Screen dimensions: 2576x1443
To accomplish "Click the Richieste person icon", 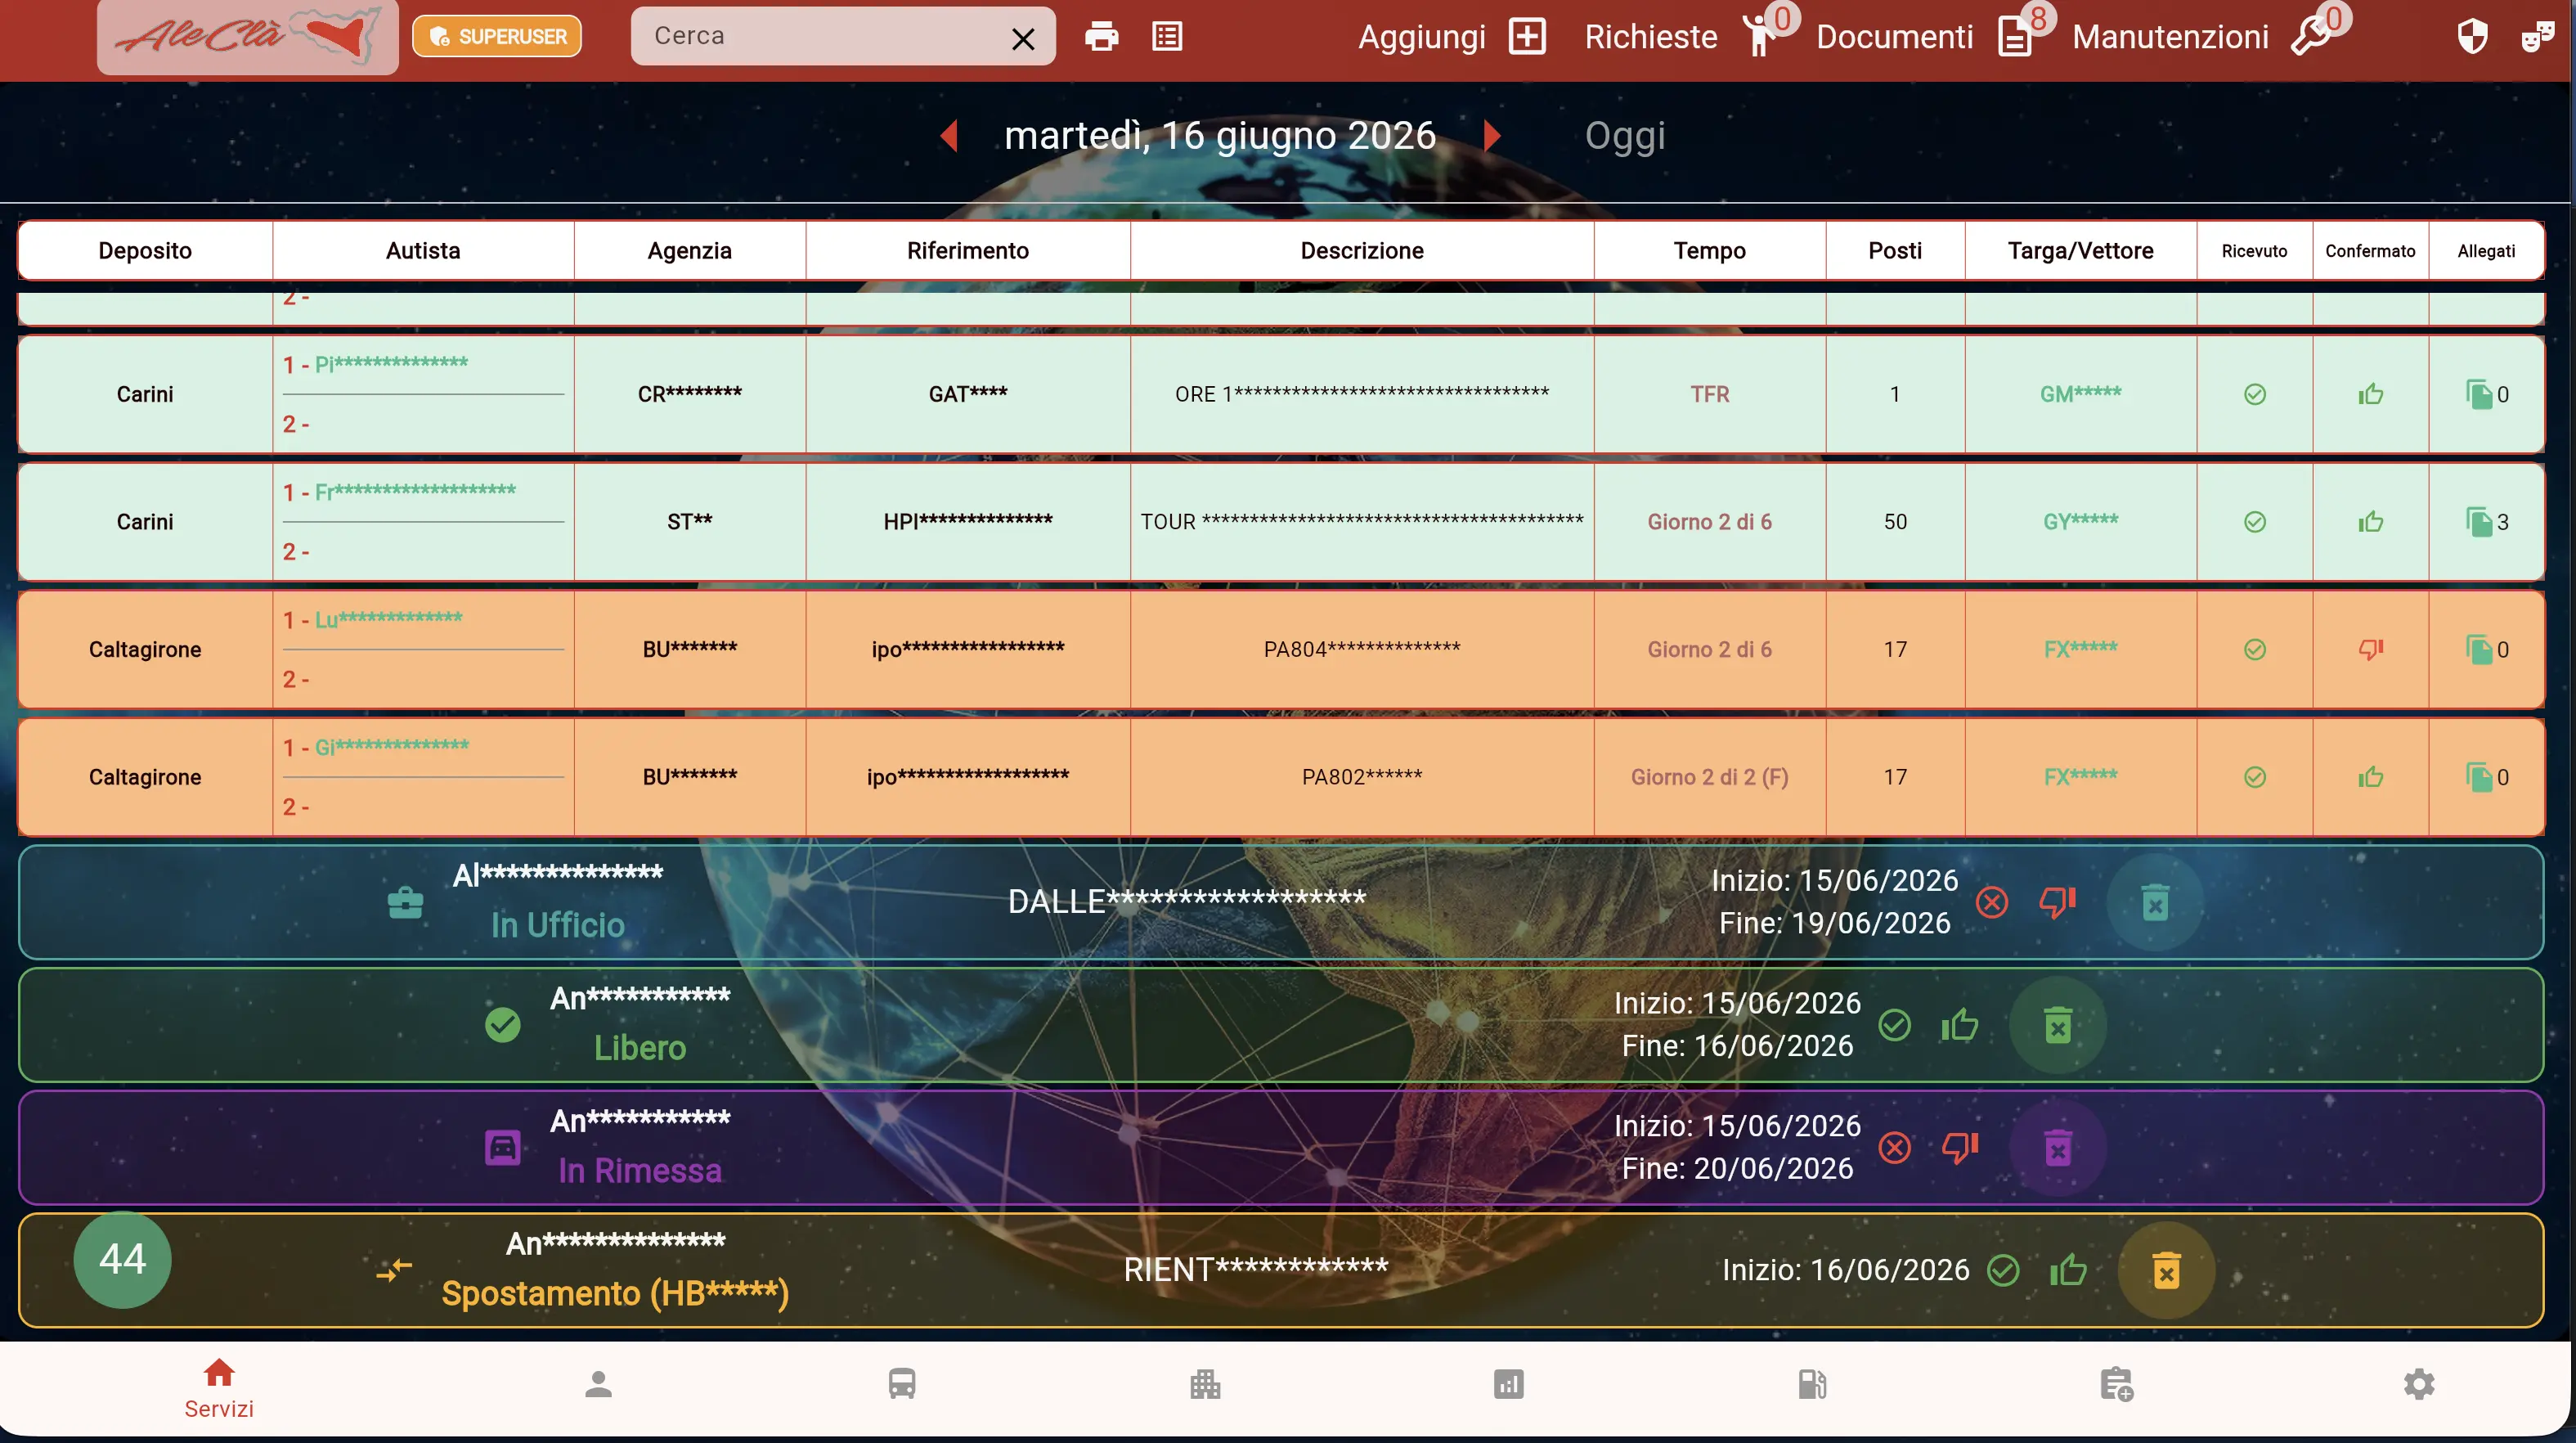I will pos(1759,37).
